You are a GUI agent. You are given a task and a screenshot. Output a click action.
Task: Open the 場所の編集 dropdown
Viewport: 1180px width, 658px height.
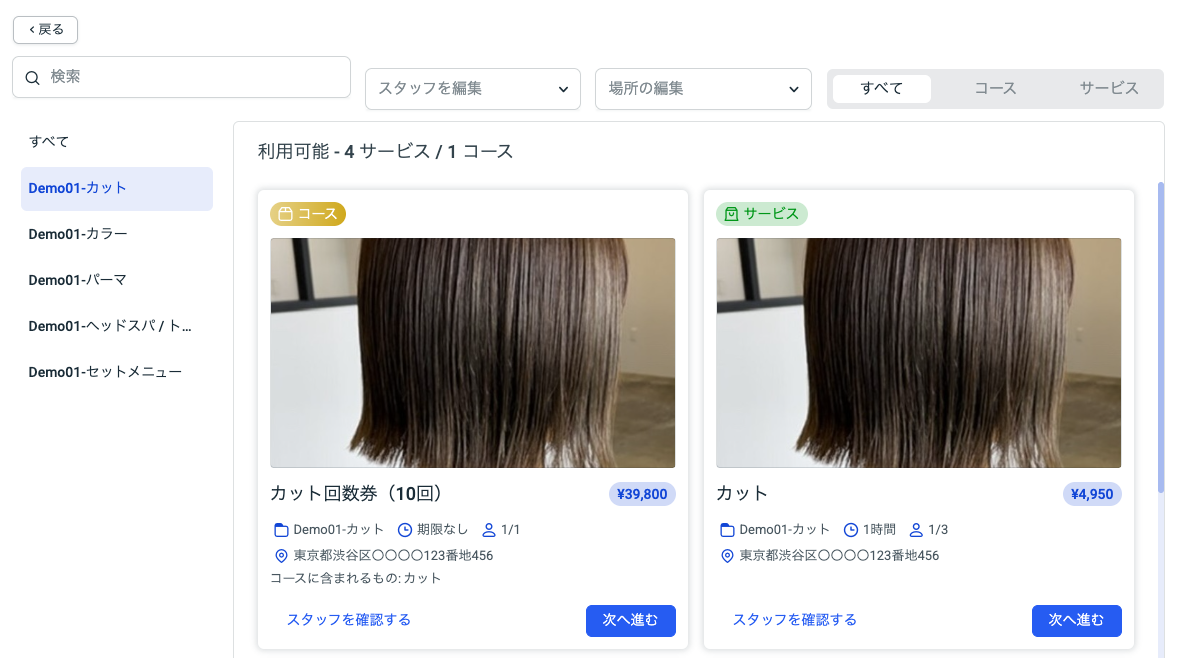(x=703, y=89)
